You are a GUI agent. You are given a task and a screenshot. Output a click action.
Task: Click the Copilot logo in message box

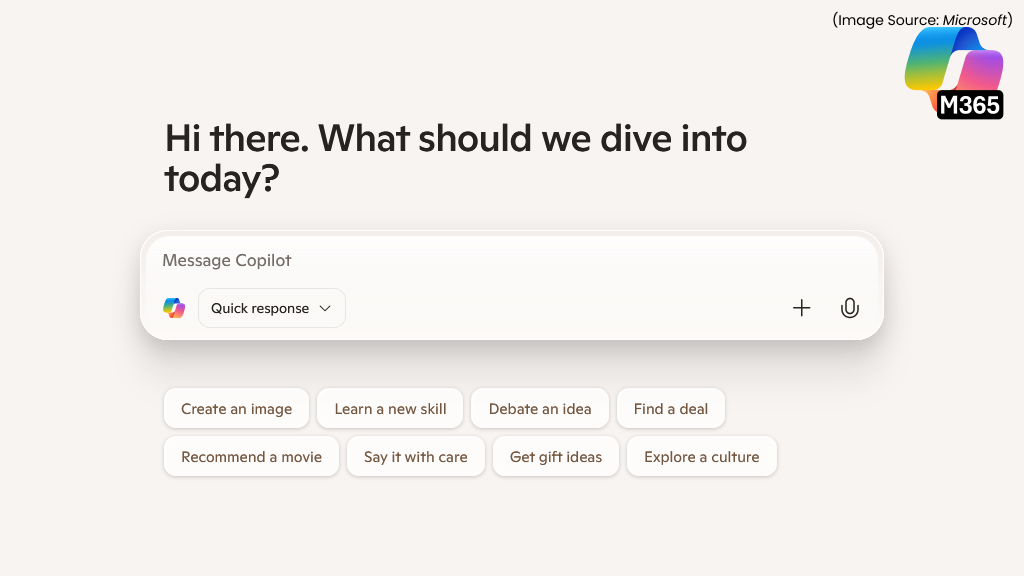click(x=174, y=308)
